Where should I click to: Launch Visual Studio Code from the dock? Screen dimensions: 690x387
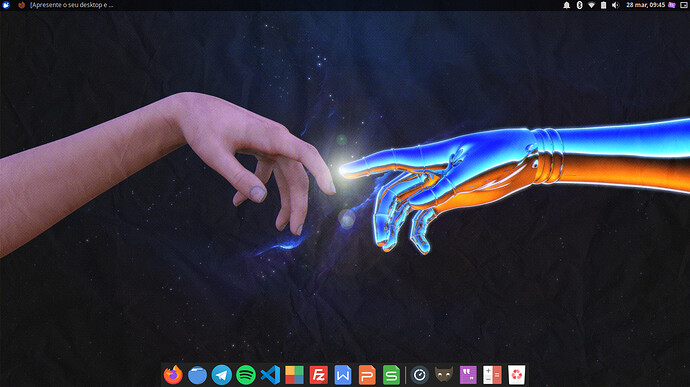click(270, 375)
